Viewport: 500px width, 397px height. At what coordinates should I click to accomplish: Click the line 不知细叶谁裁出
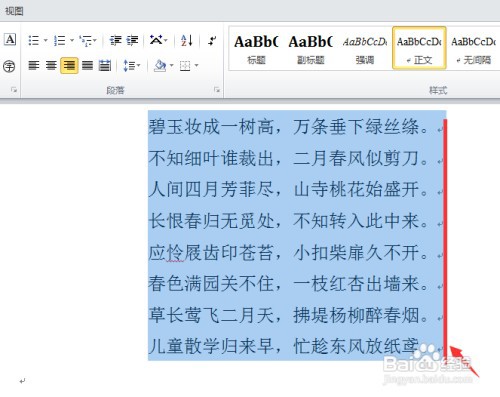(x=211, y=158)
